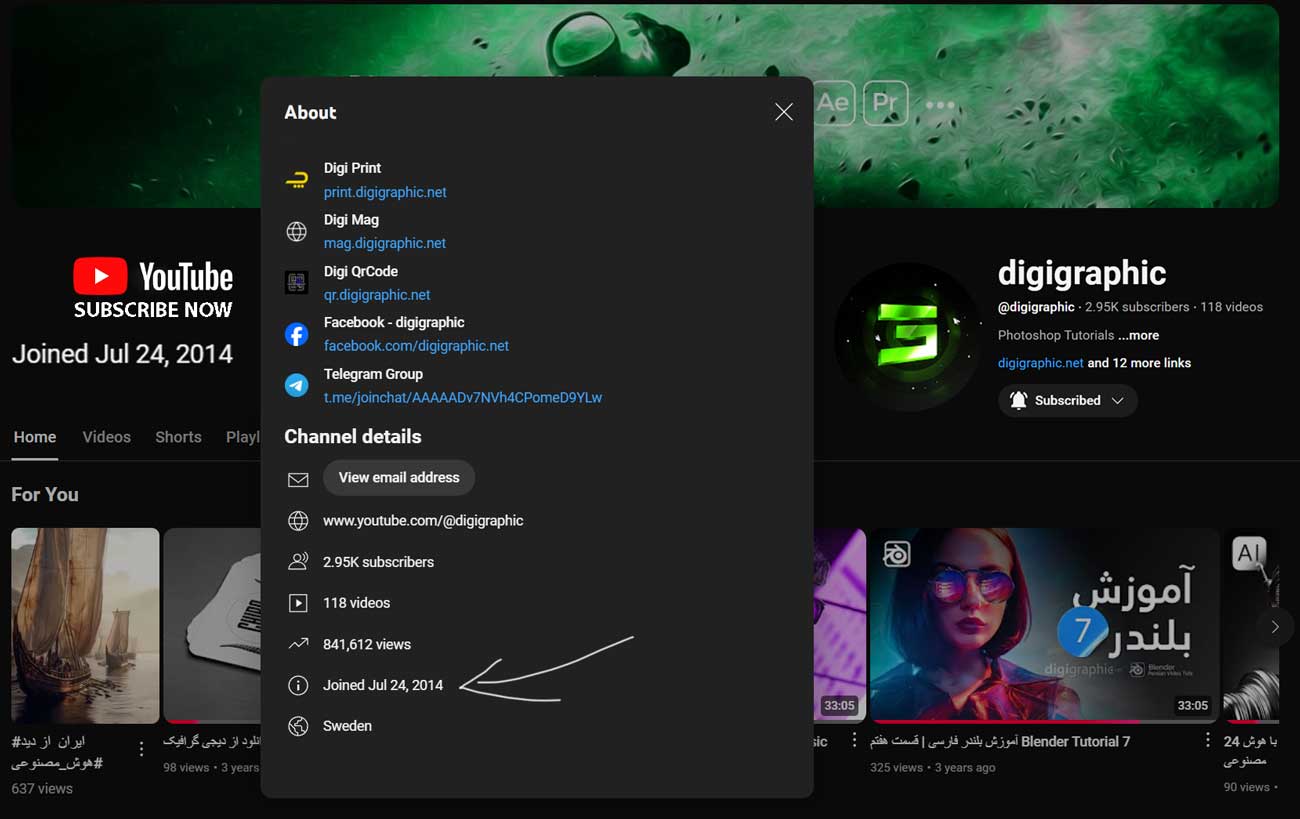The image size is (1300, 819).
Task: Click the globe icon beside Sweden
Action: coord(298,726)
